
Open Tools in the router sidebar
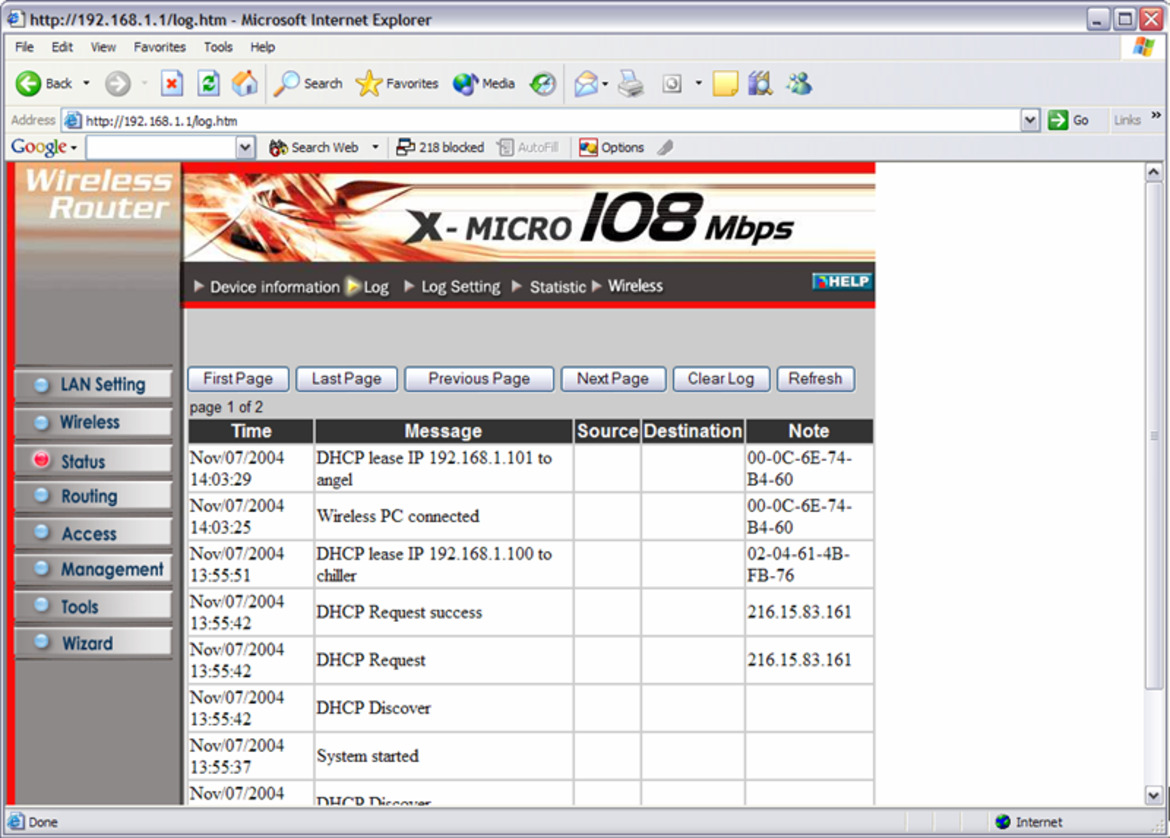(93, 607)
